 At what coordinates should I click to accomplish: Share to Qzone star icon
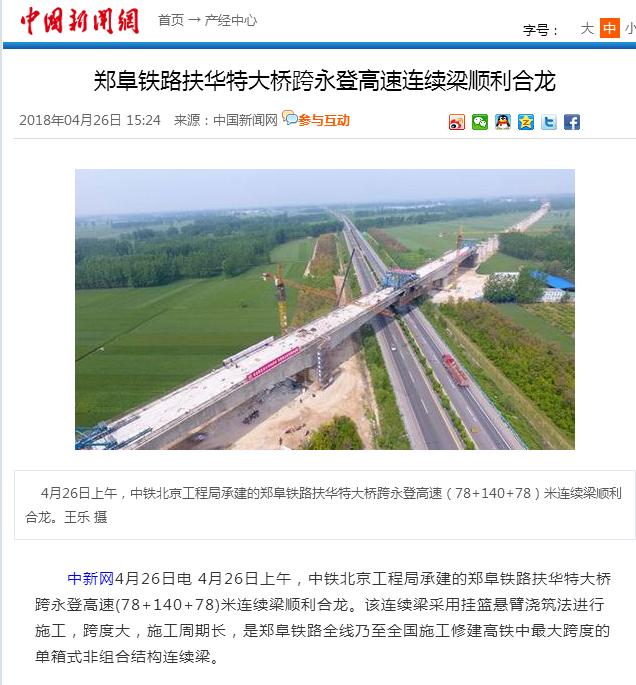click(525, 122)
